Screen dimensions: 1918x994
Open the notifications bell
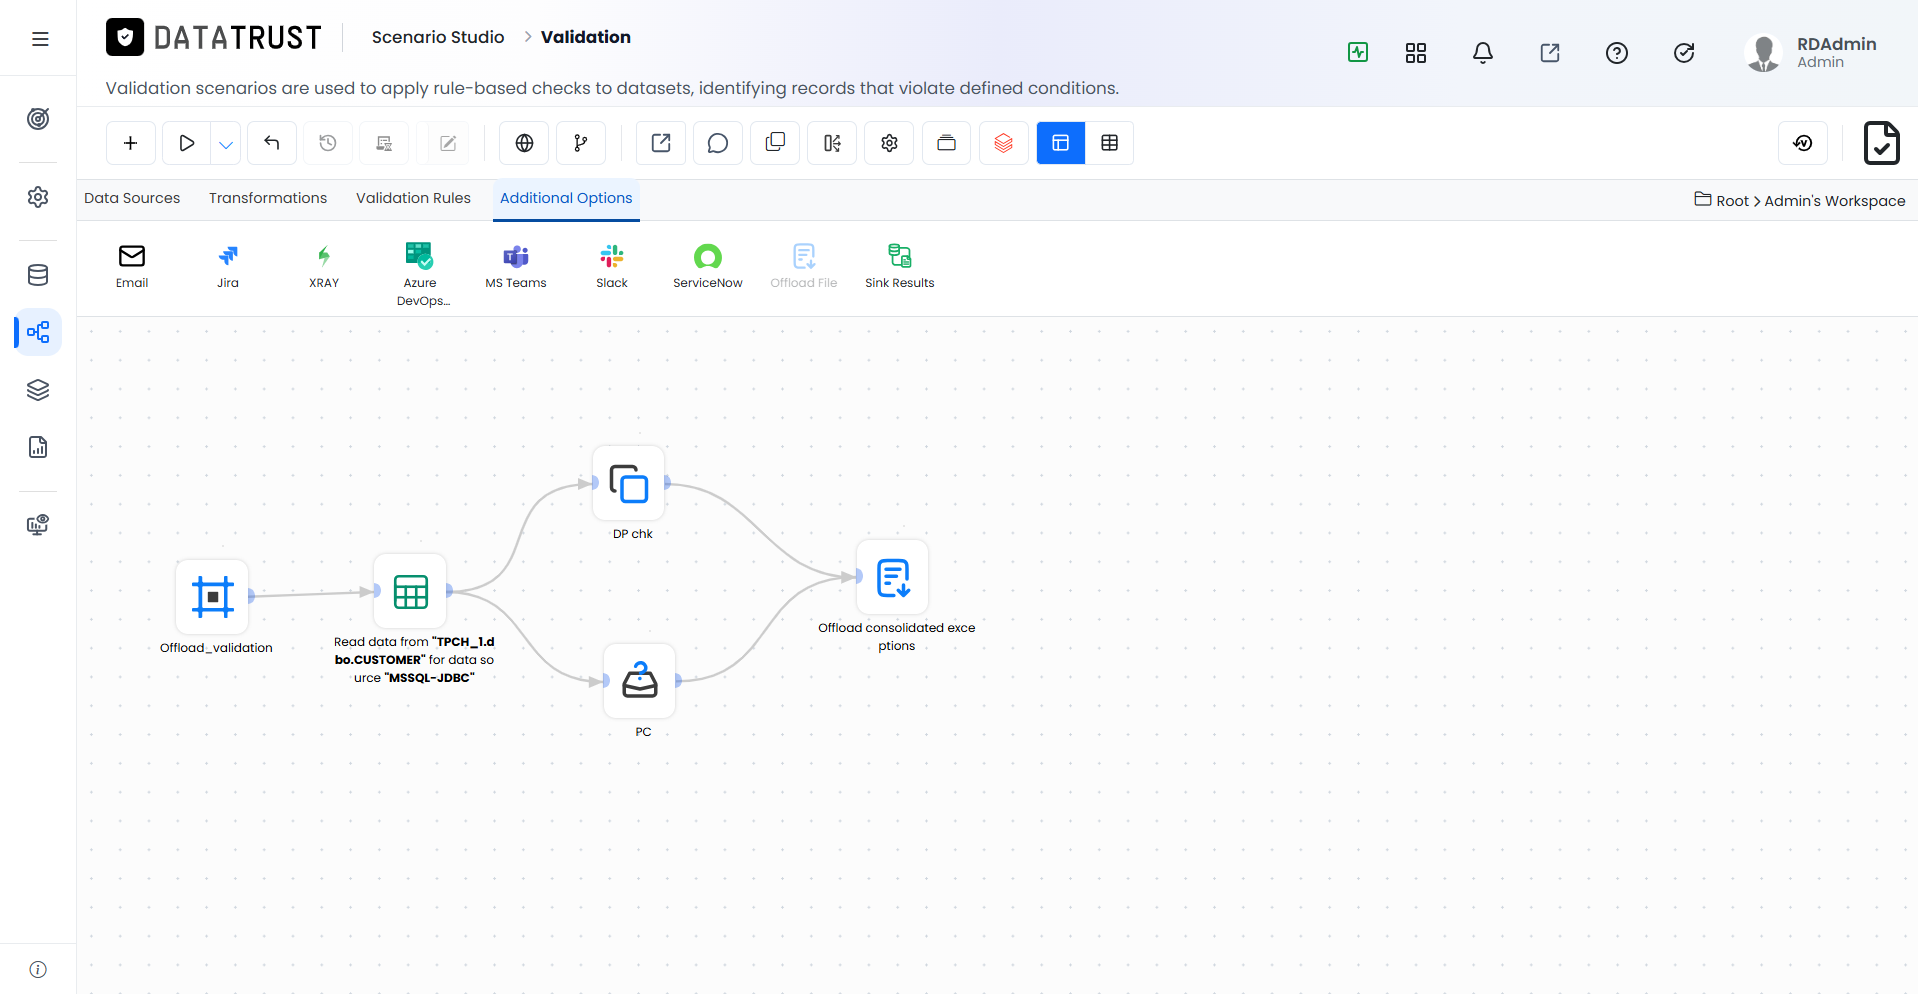coord(1483,53)
